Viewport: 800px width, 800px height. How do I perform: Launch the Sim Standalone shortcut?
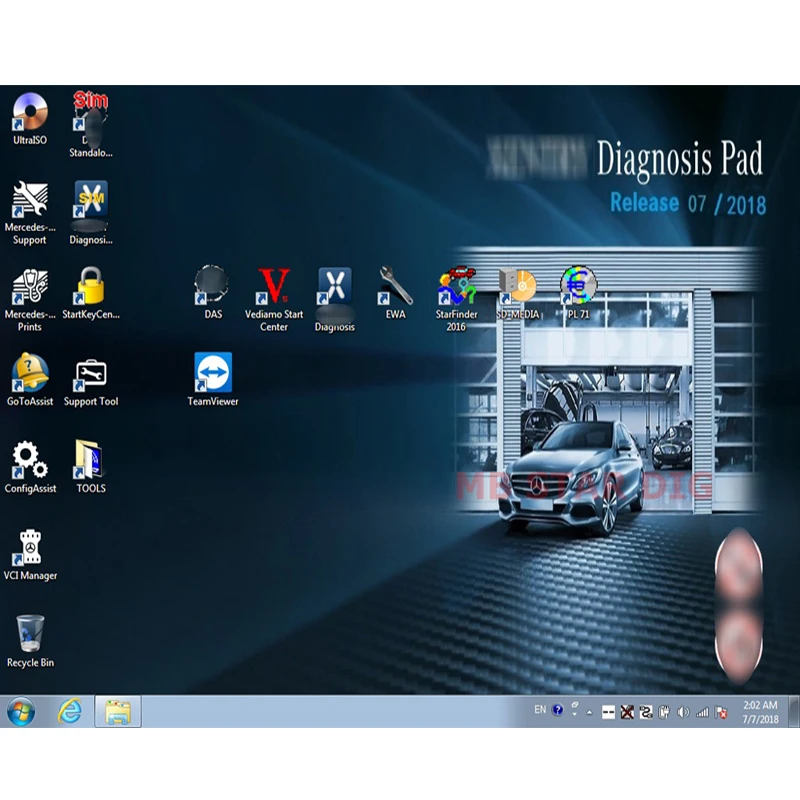point(91,124)
